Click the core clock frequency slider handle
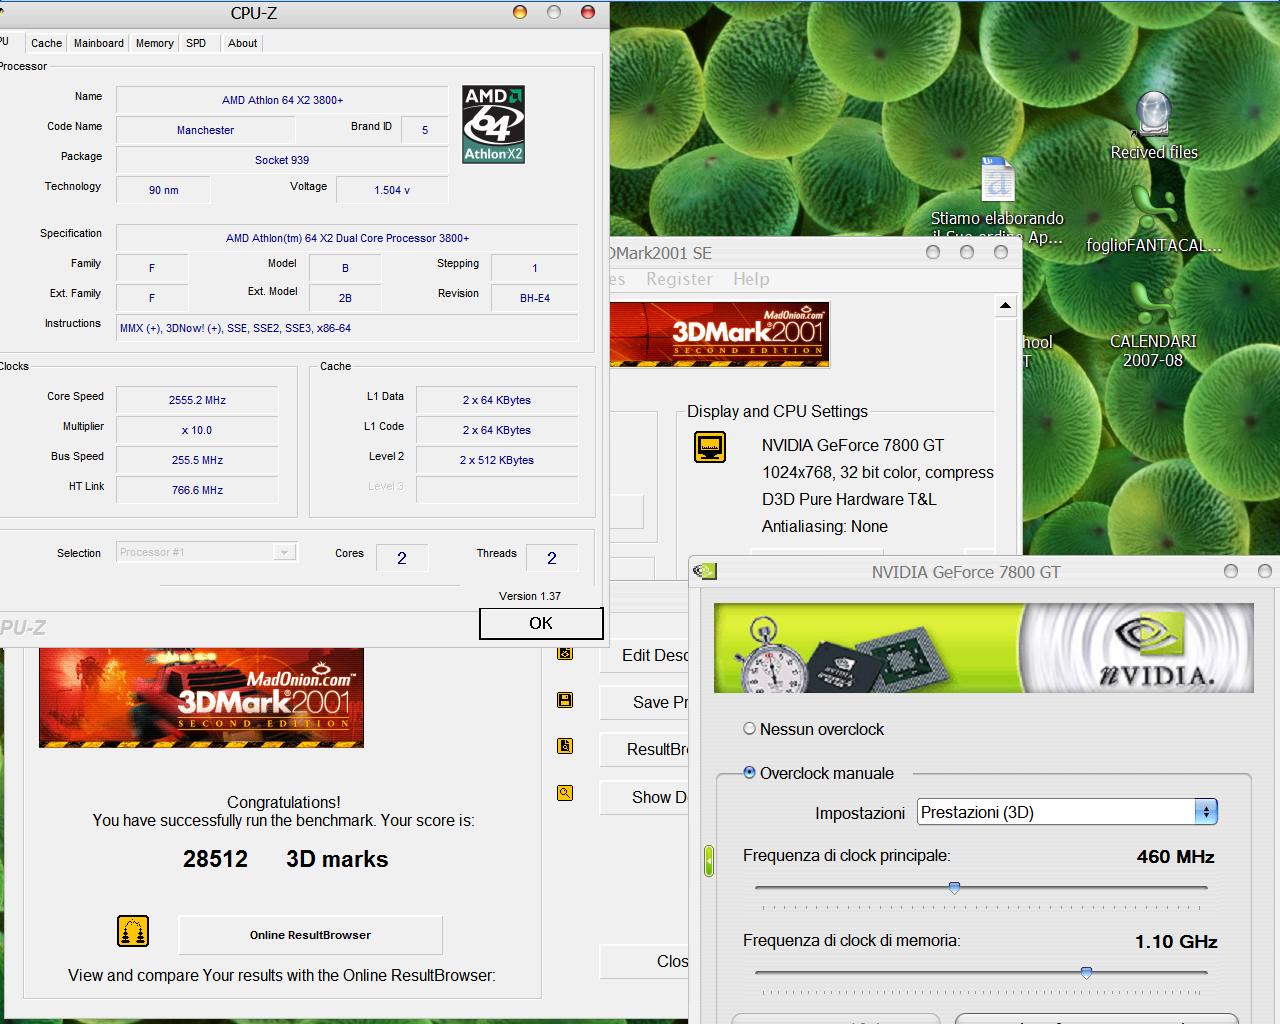 pos(954,888)
